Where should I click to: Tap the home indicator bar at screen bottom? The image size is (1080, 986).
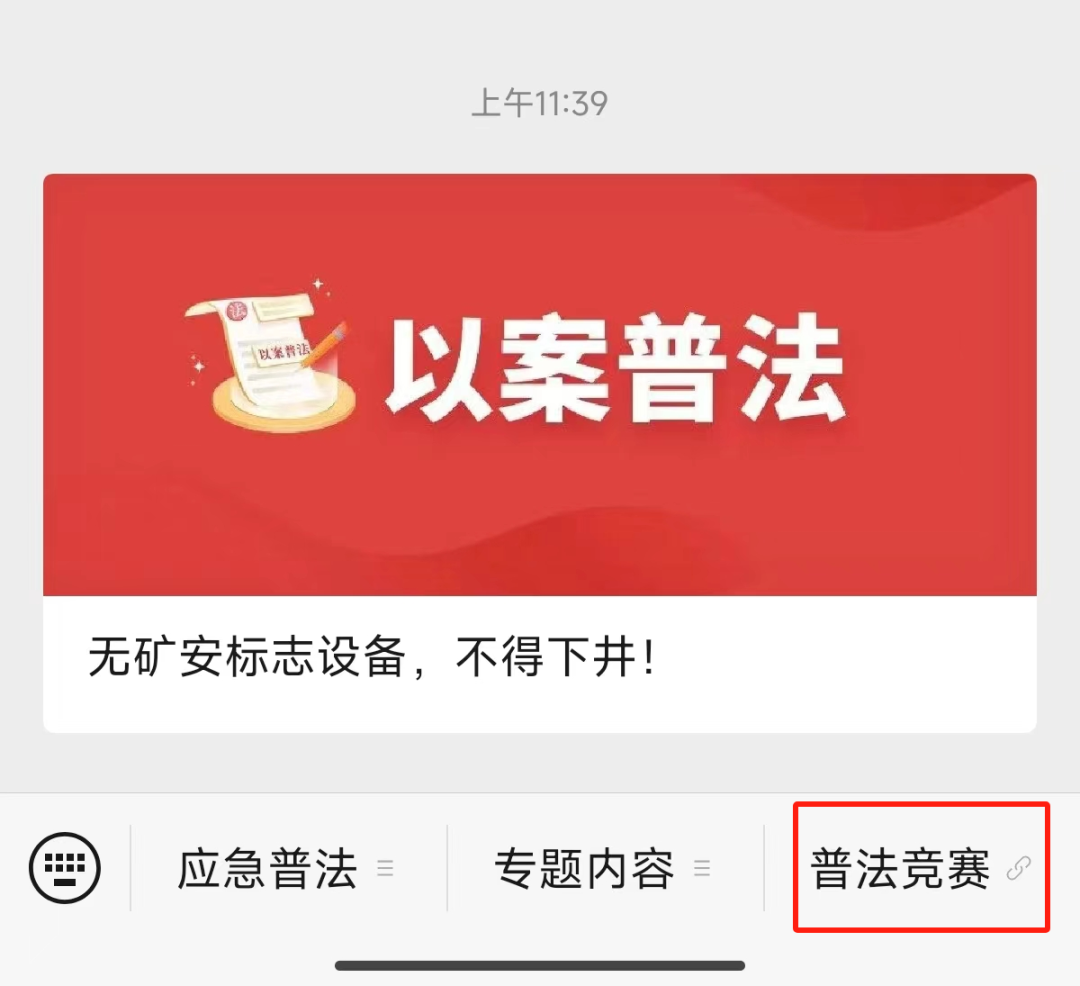(540, 965)
